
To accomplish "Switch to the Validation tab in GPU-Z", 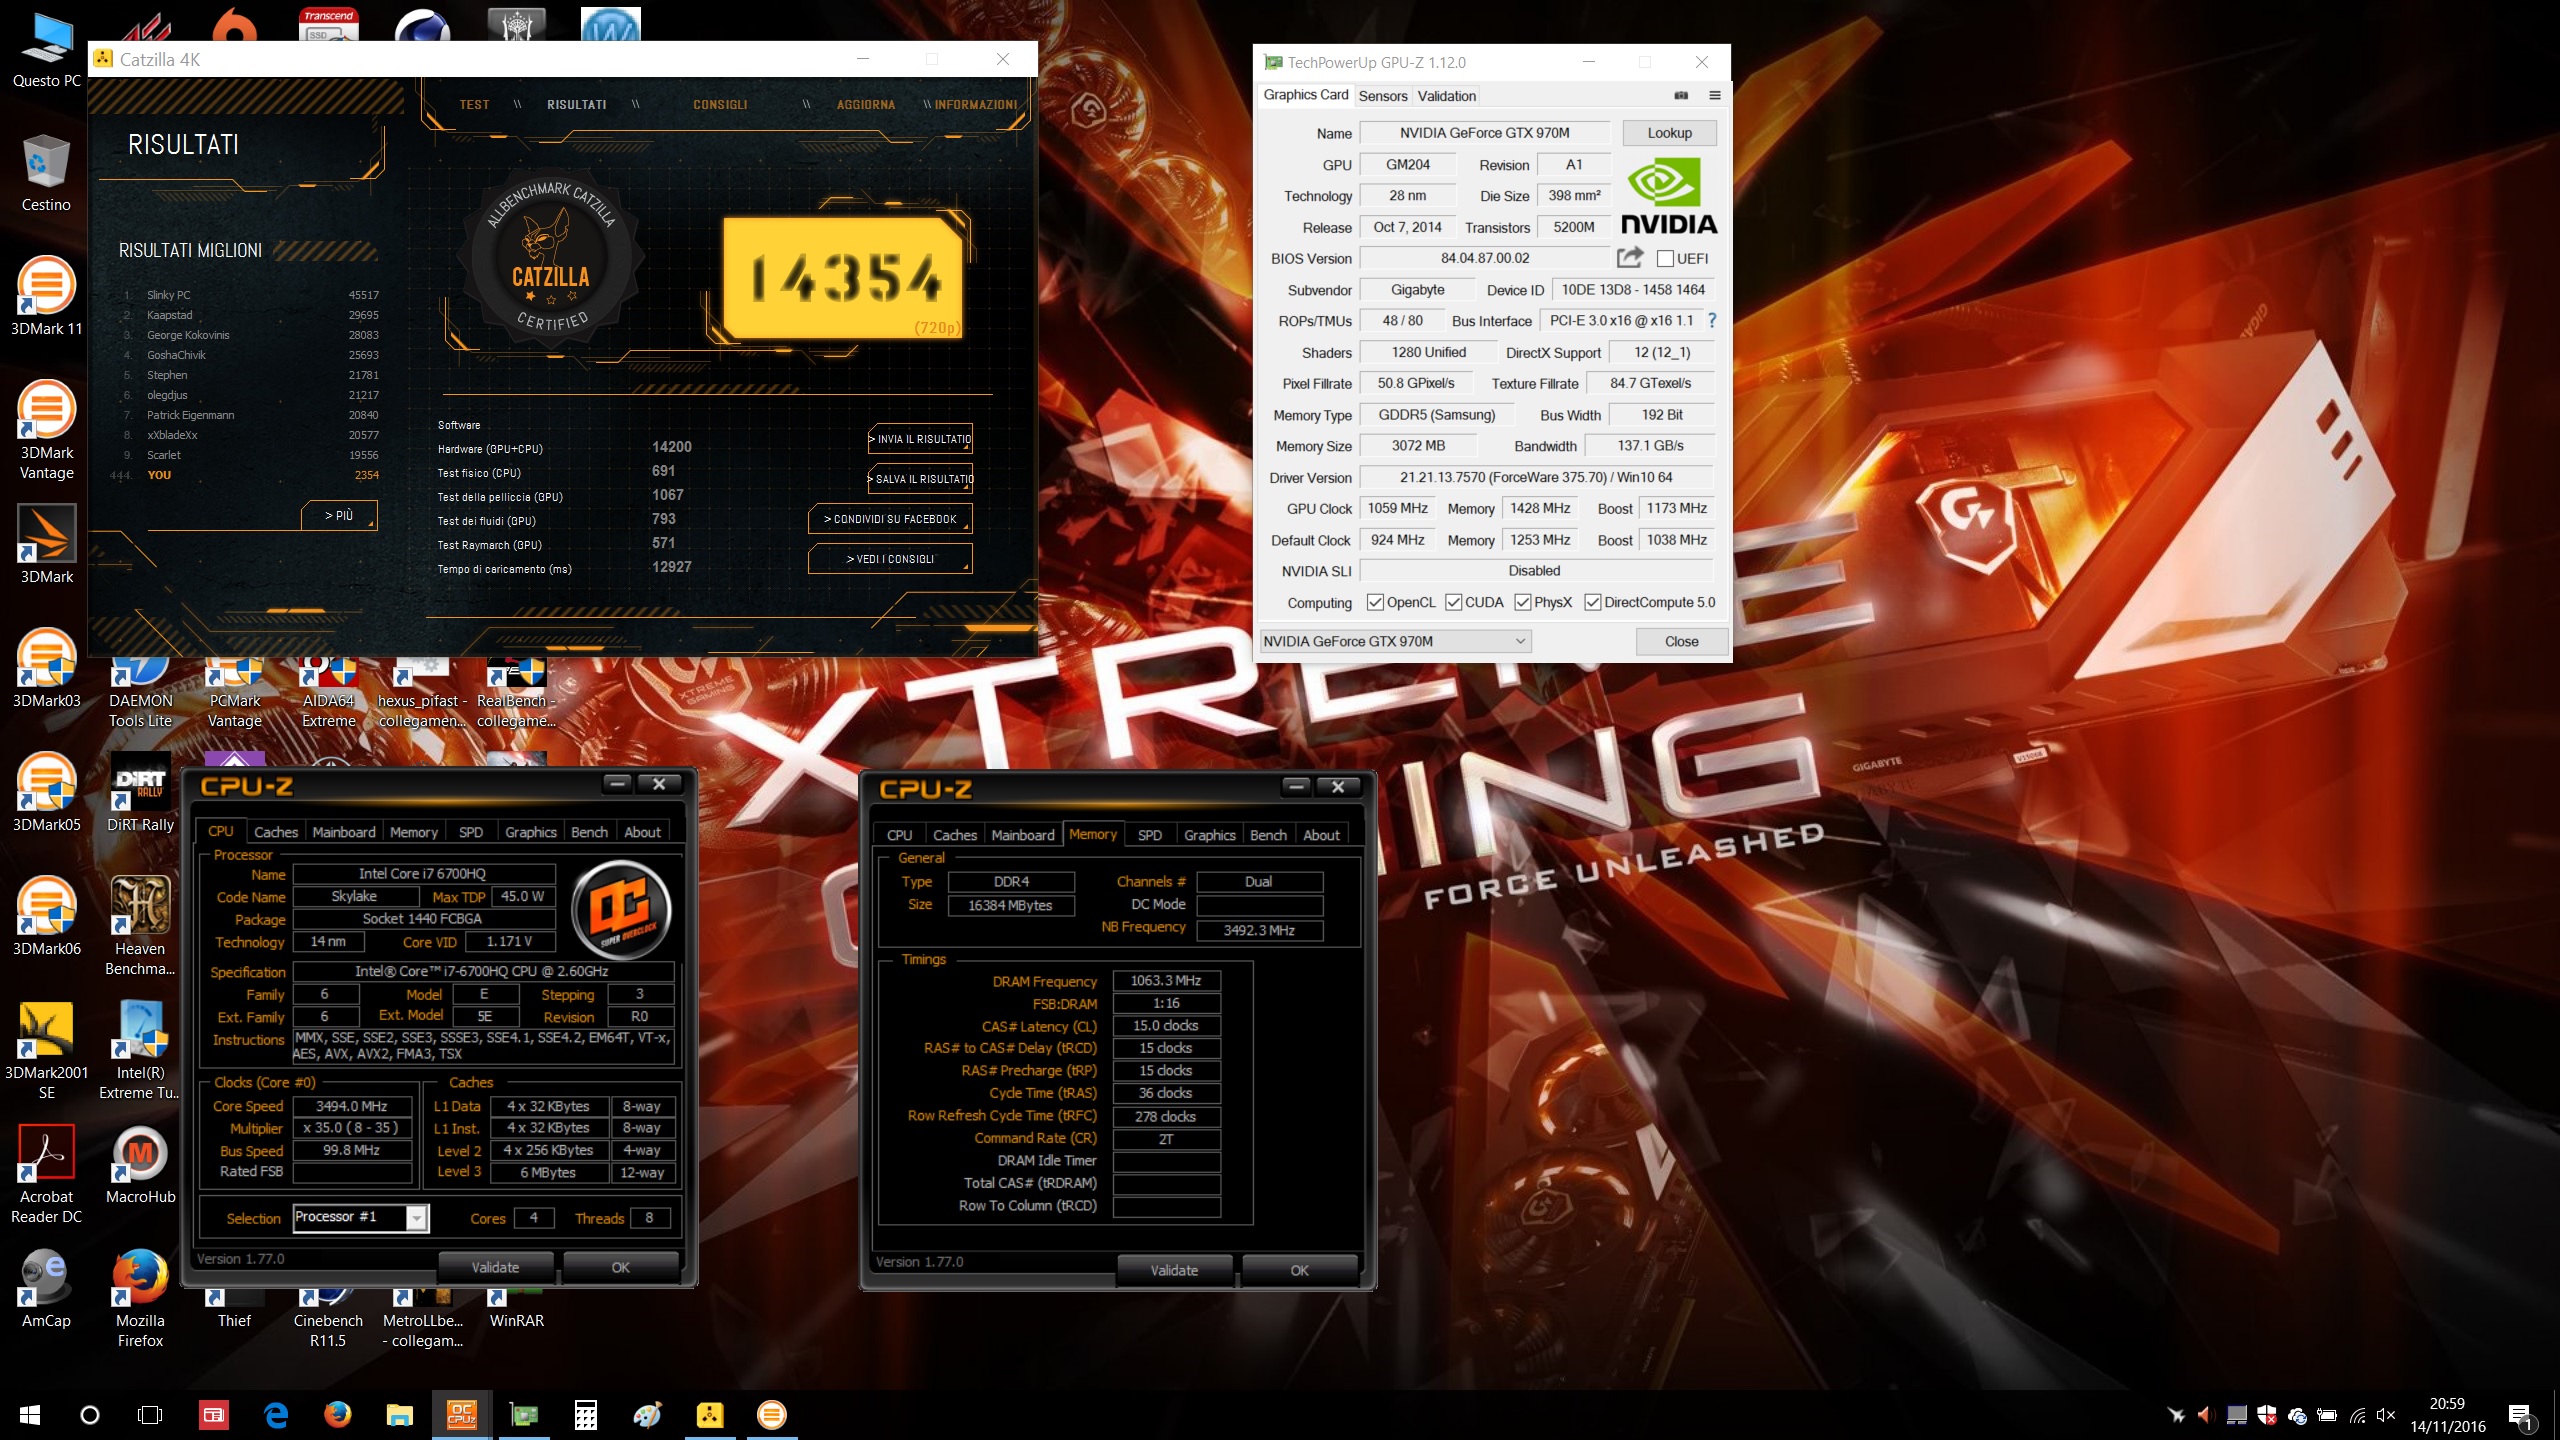I will coord(1446,96).
